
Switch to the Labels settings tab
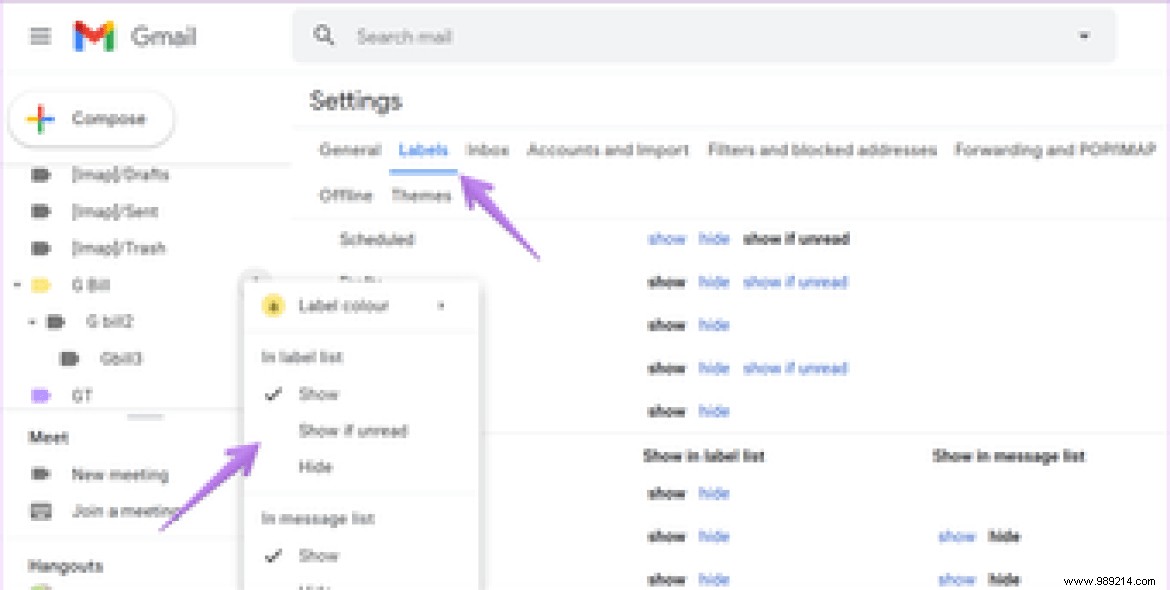pyautogui.click(x=424, y=149)
